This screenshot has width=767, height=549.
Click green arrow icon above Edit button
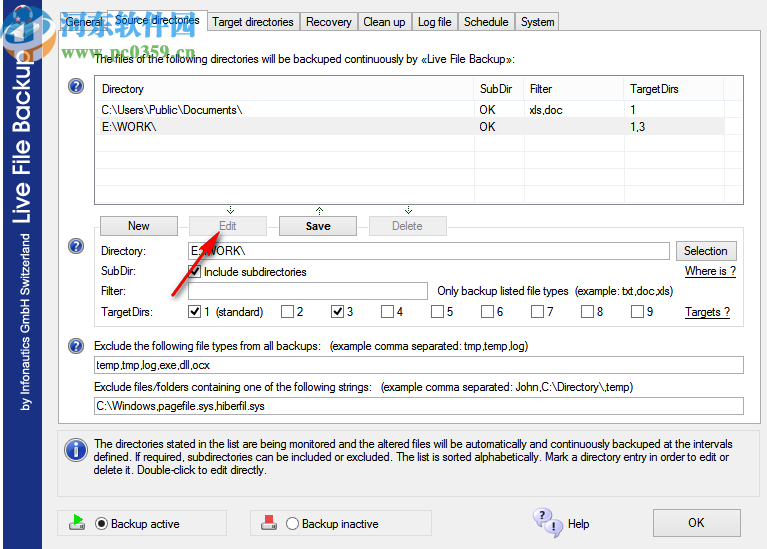point(230,210)
